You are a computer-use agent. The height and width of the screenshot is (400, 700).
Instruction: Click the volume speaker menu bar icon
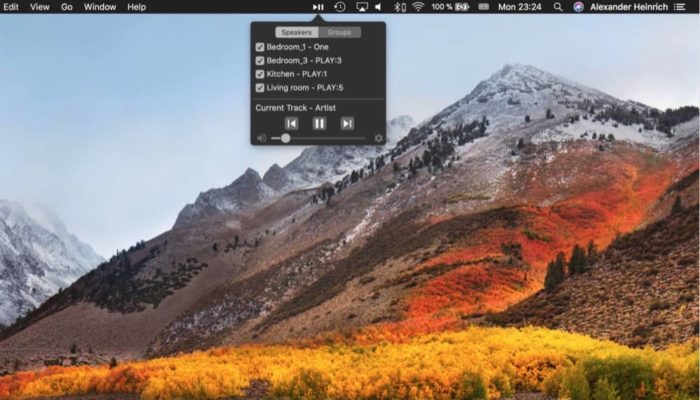378,7
